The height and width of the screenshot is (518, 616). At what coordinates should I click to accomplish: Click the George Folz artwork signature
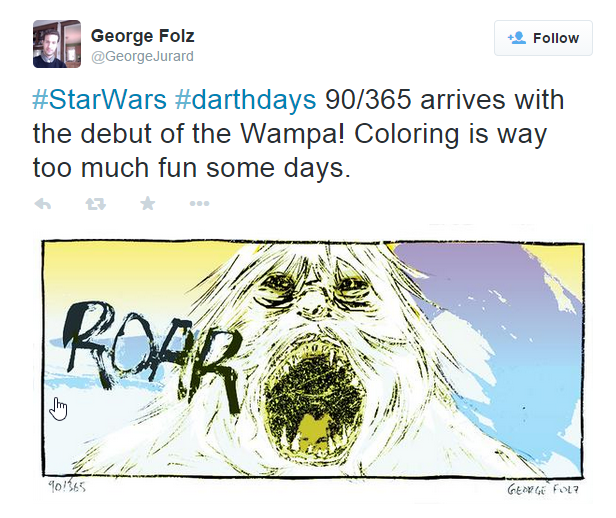point(543,489)
